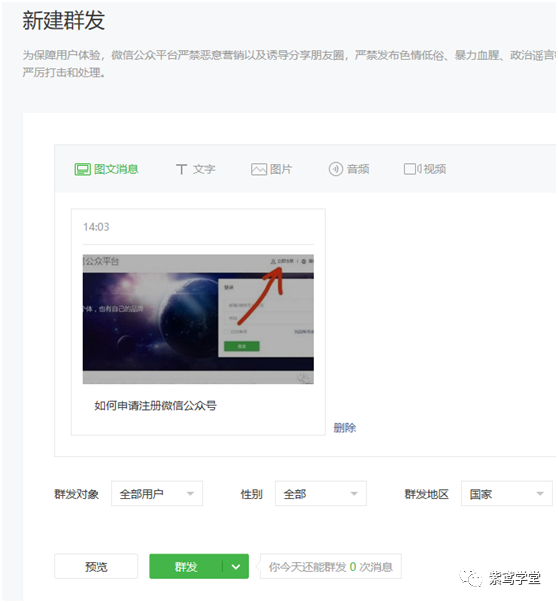Viewport: 558px width, 603px height.
Task: Click article title 如何申请注册微信公众号
Action: [156, 405]
